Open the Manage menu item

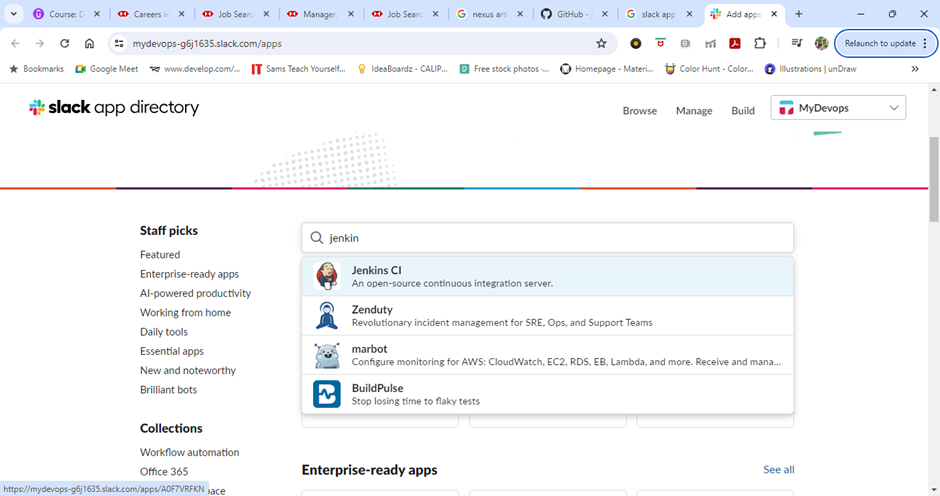pyautogui.click(x=694, y=110)
